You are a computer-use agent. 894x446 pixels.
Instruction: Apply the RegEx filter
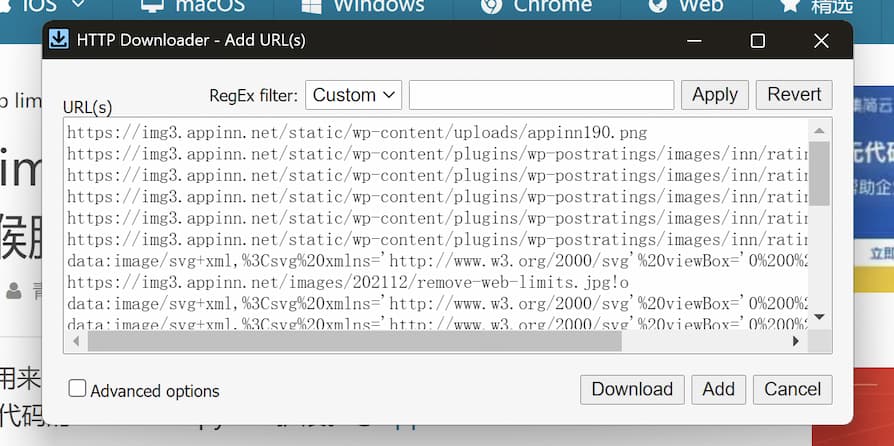click(x=714, y=95)
